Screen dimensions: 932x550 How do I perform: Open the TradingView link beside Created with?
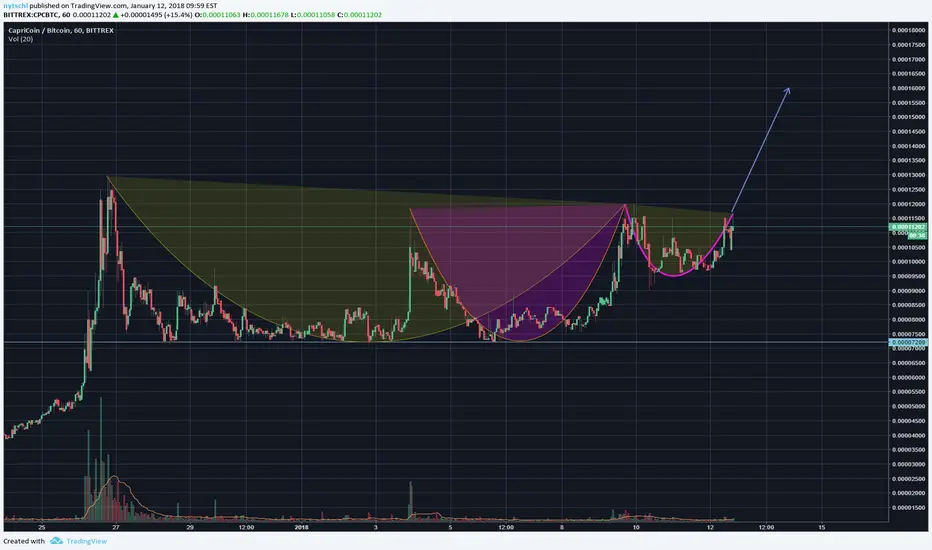click(87, 541)
